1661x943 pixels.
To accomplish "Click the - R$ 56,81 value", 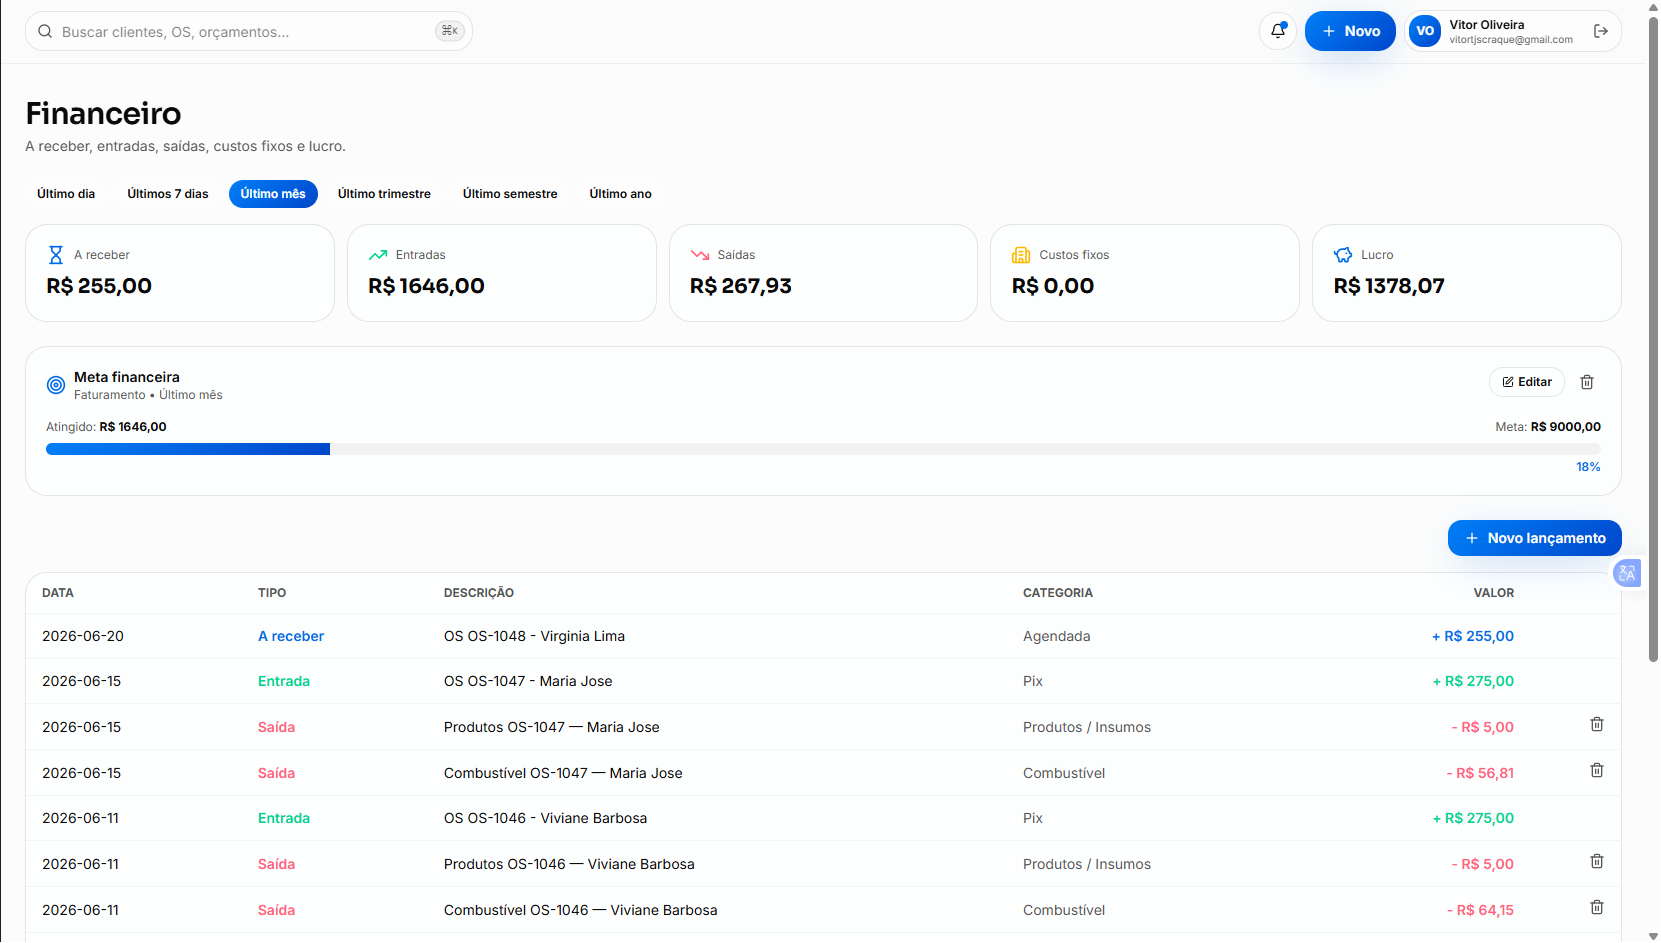I will [1480, 773].
